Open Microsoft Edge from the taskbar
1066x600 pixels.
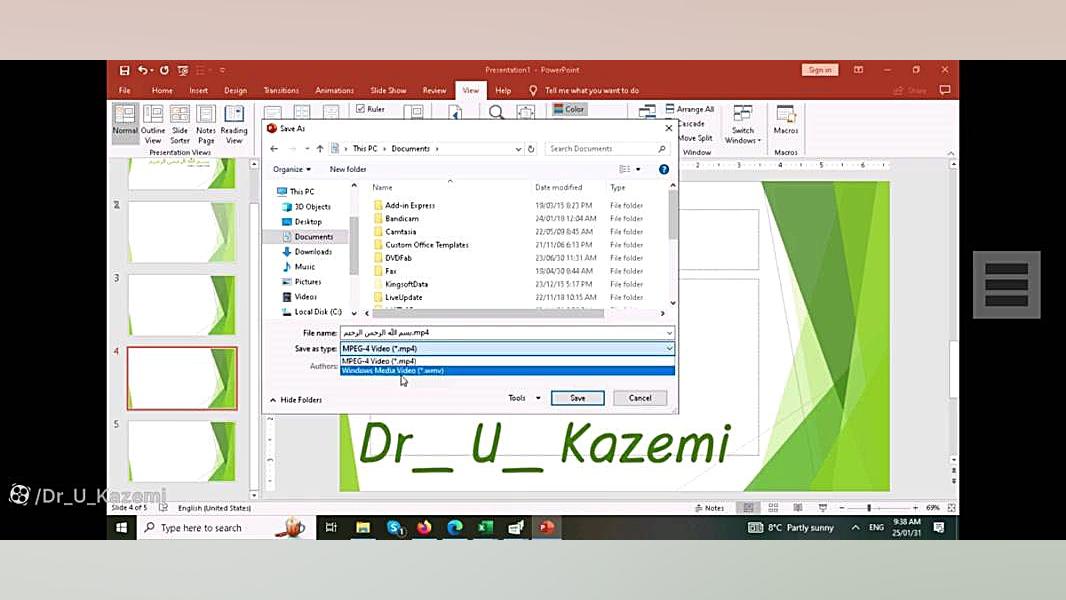coord(455,528)
